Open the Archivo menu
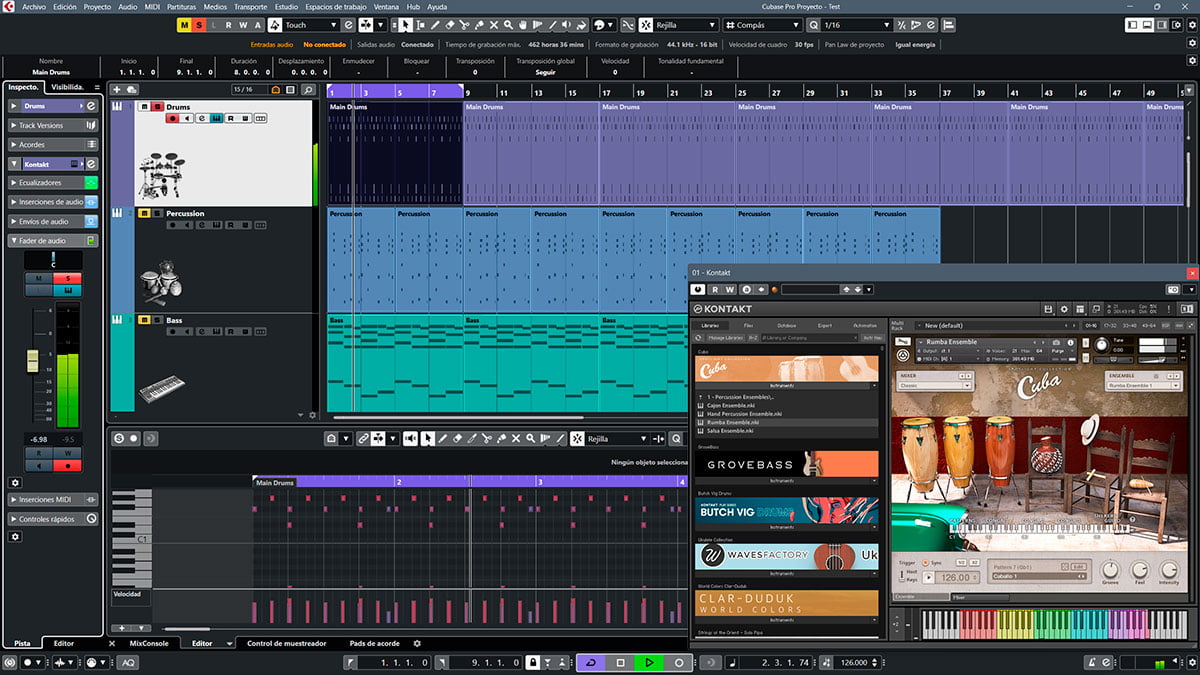The height and width of the screenshot is (675, 1200). 34,6
